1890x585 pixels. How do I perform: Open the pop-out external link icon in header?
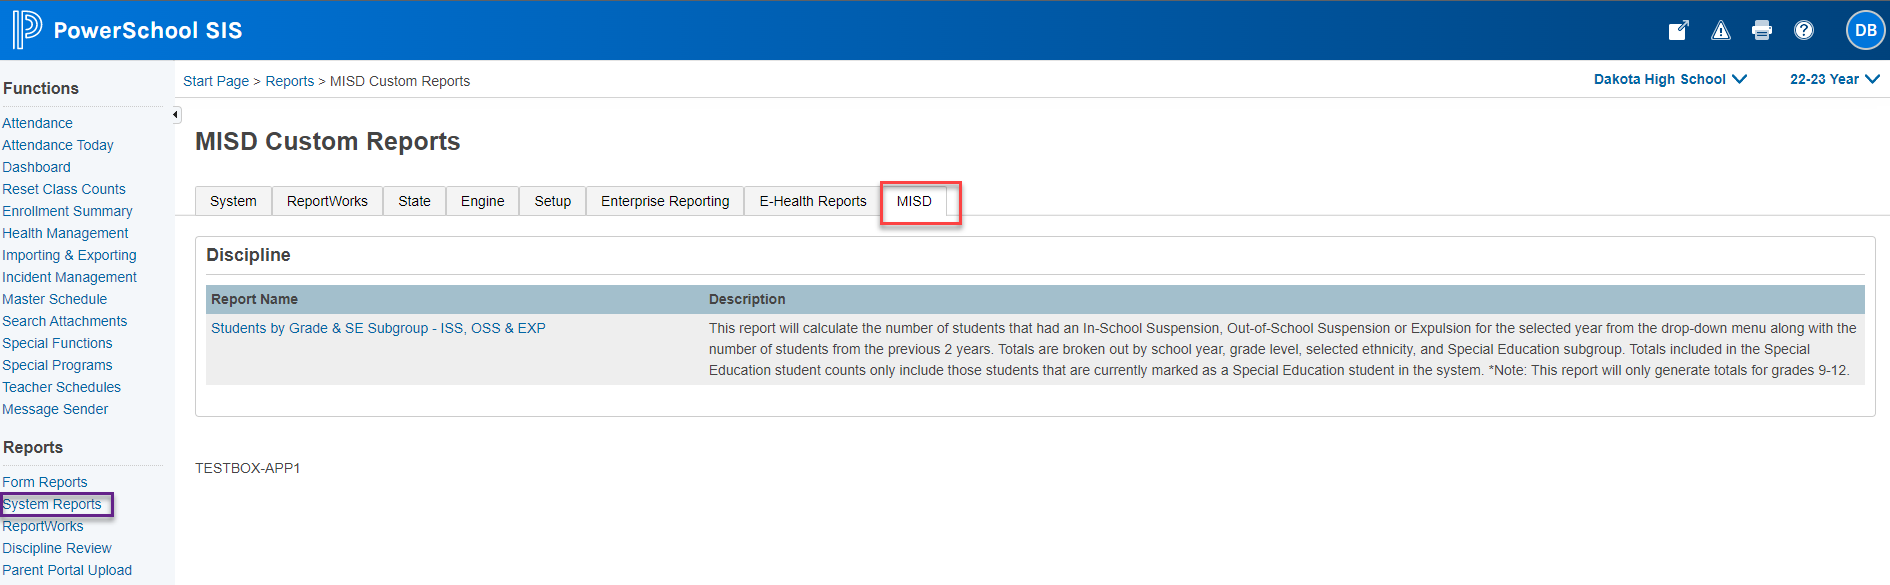click(1679, 30)
